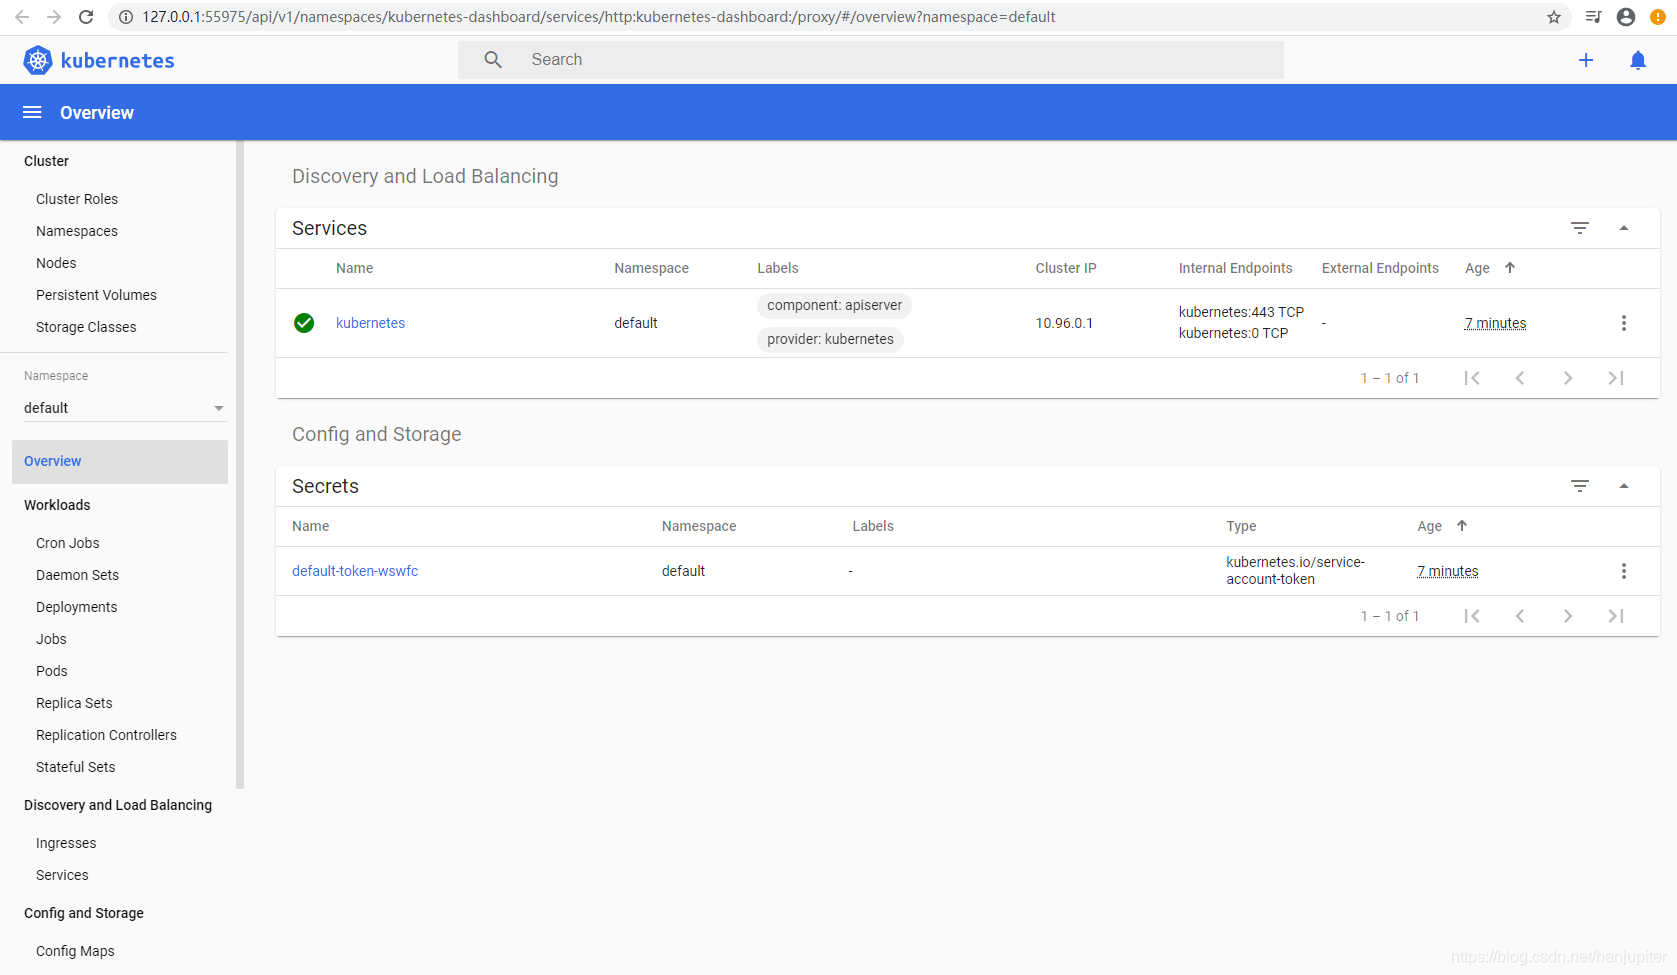Click Config and Storage sidebar heading
The width and height of the screenshot is (1677, 975).
[x=84, y=913]
